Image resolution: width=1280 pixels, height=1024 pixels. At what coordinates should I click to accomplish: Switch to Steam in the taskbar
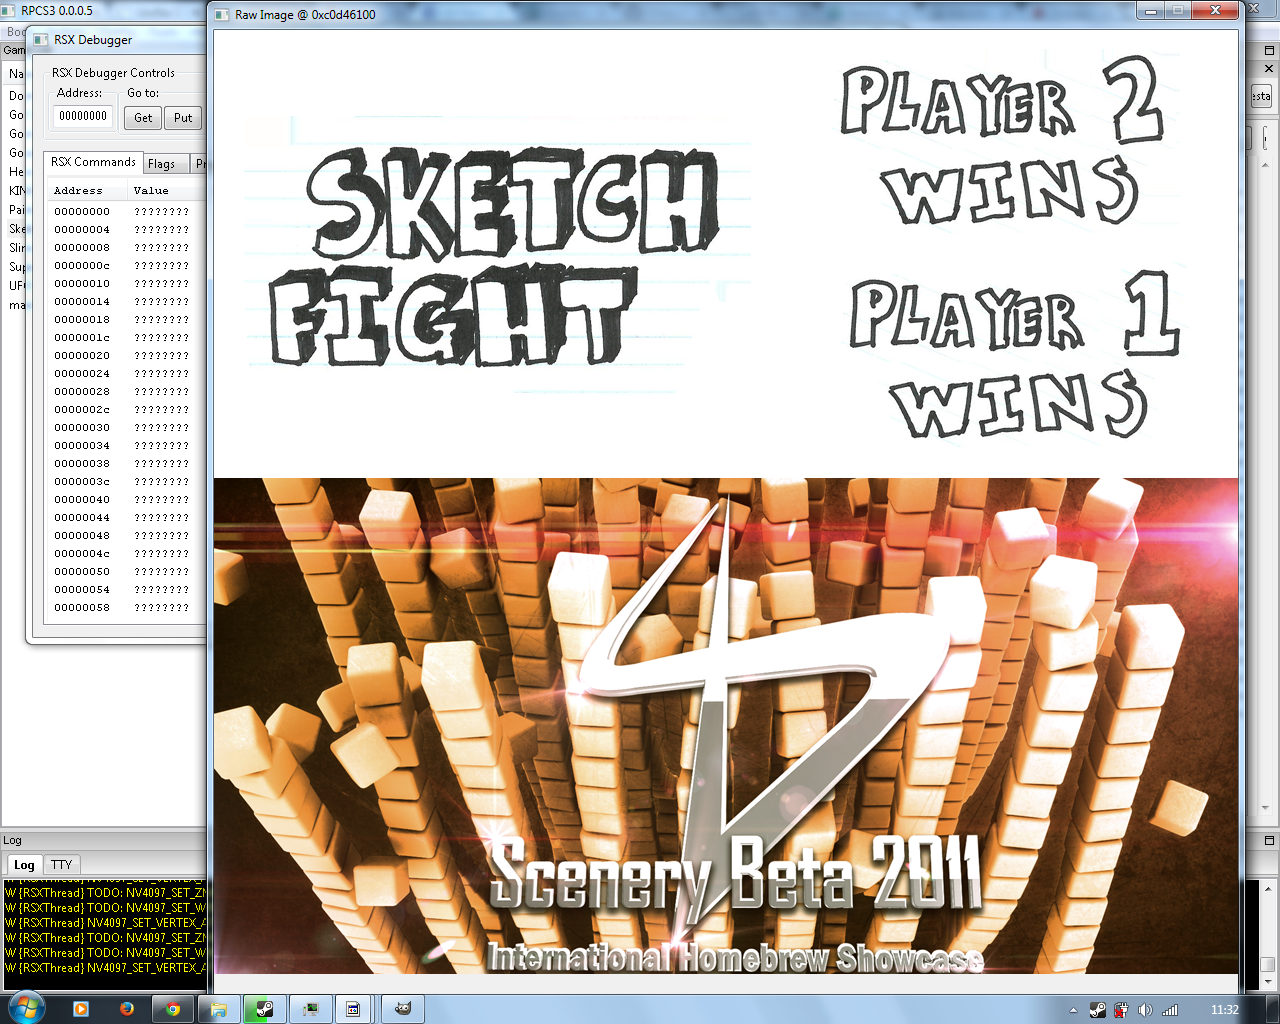[x=265, y=1009]
